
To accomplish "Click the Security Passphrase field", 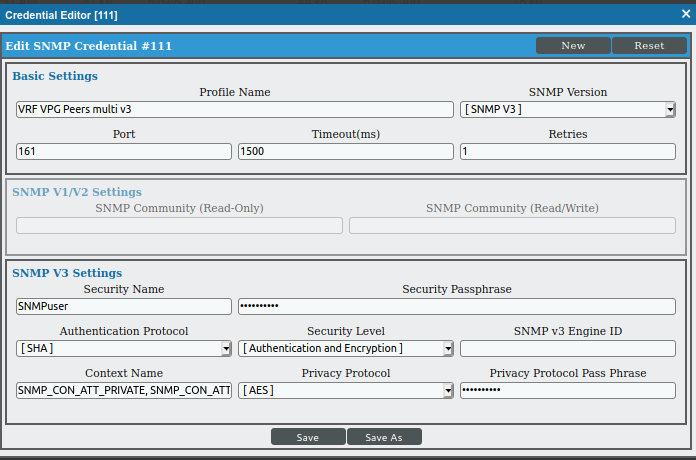I will (x=457, y=307).
